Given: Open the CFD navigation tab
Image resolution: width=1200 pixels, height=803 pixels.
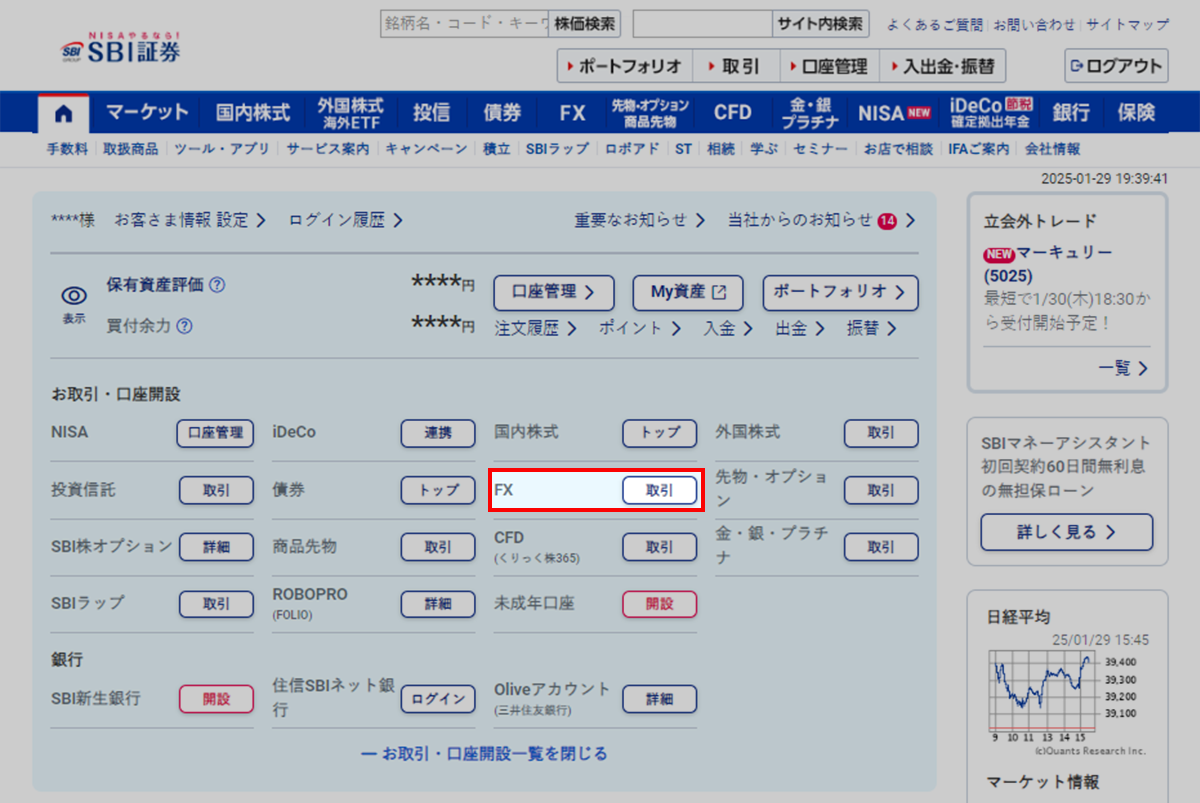Looking at the screenshot, I should point(732,113).
